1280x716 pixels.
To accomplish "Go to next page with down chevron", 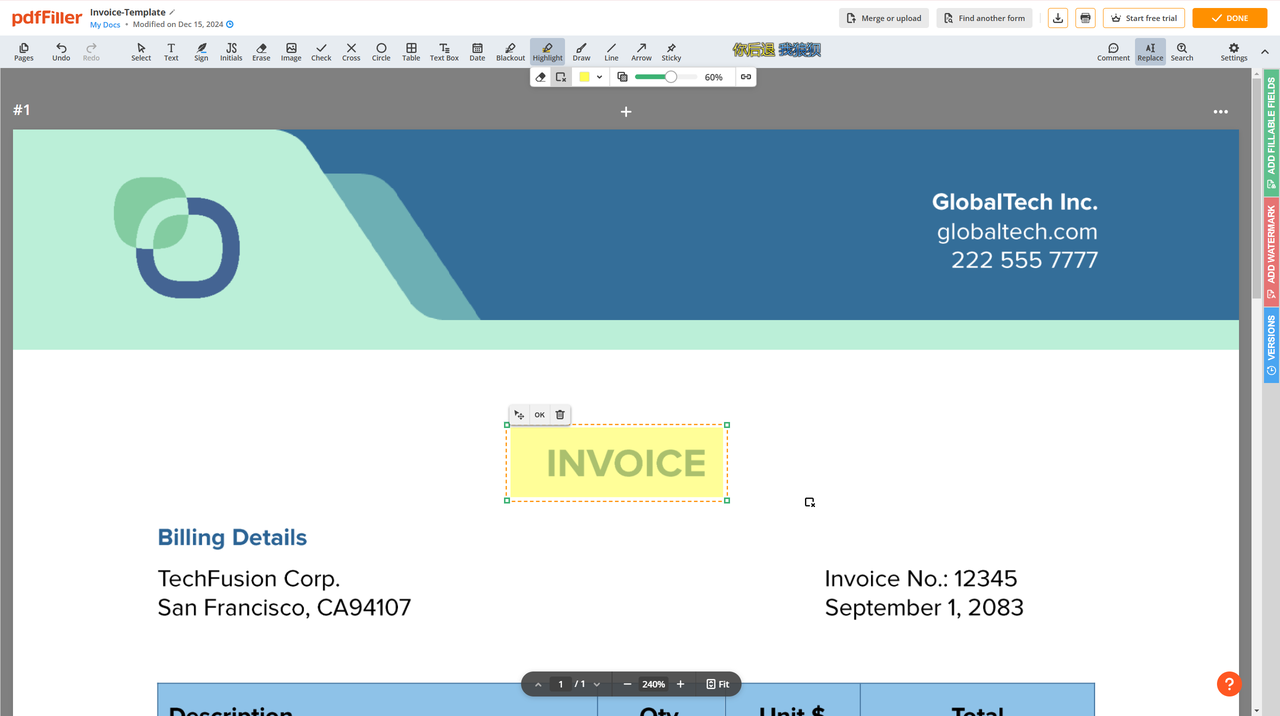I will click(x=597, y=685).
